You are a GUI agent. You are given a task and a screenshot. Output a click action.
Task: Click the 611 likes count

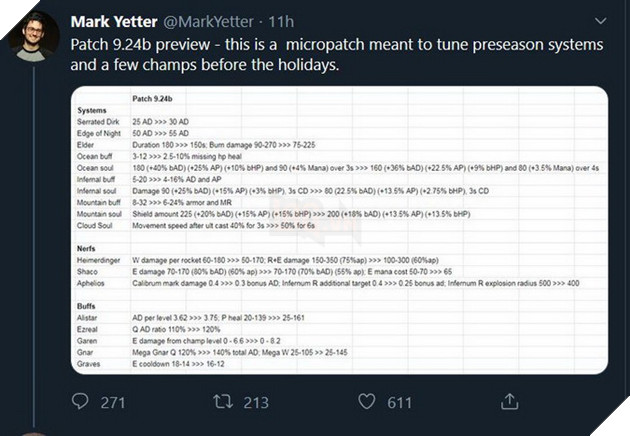[x=400, y=402]
